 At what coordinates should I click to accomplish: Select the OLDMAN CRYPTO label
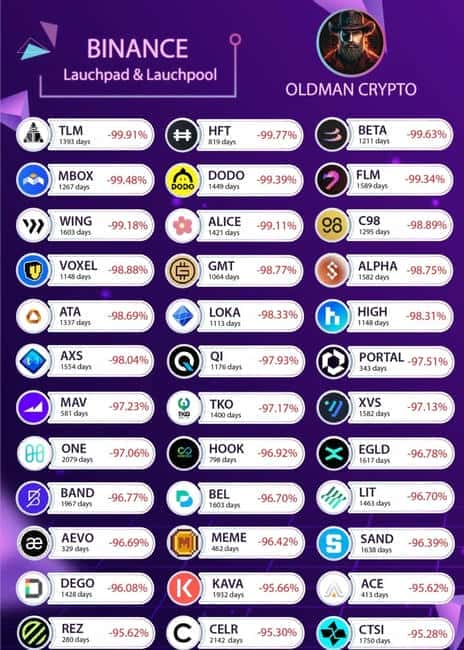(x=351, y=90)
